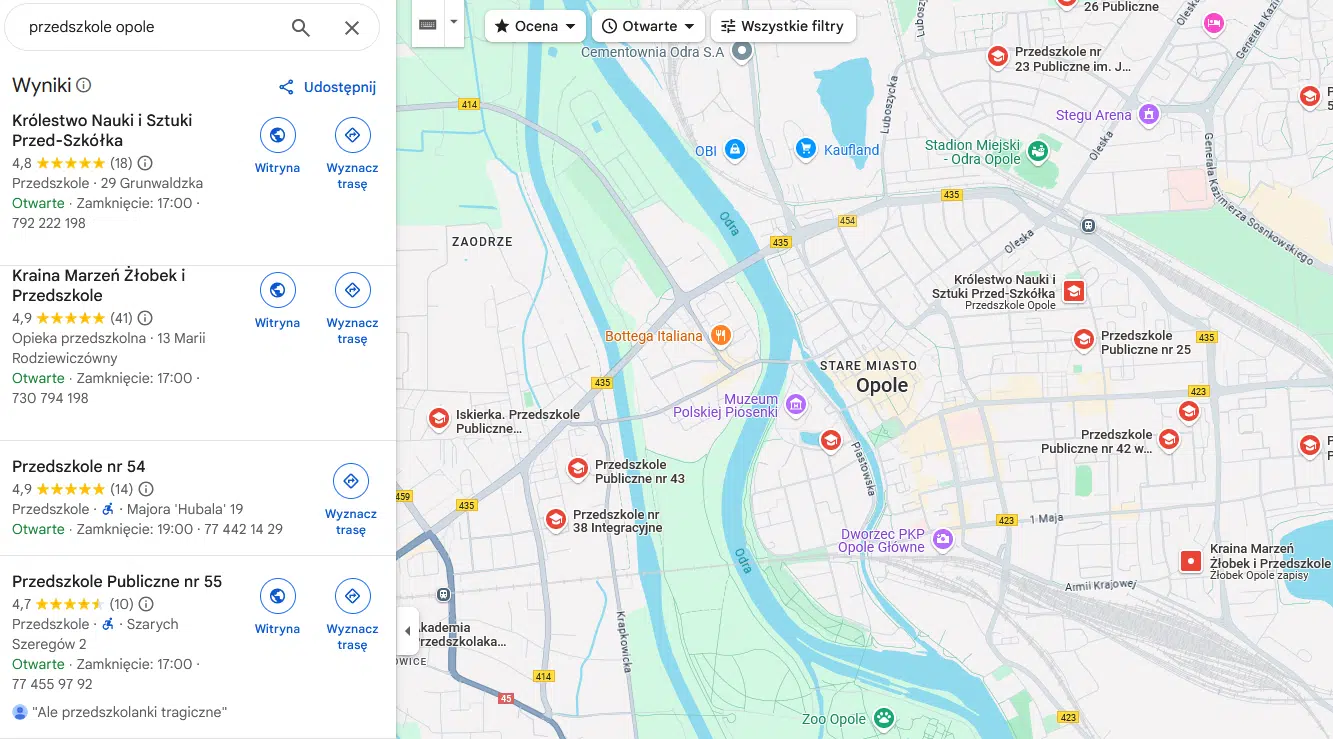Click Wyznacz trasę for Królestwo Nauki i Sztuki
Viewport: 1333px width, 739px height.
point(352,154)
